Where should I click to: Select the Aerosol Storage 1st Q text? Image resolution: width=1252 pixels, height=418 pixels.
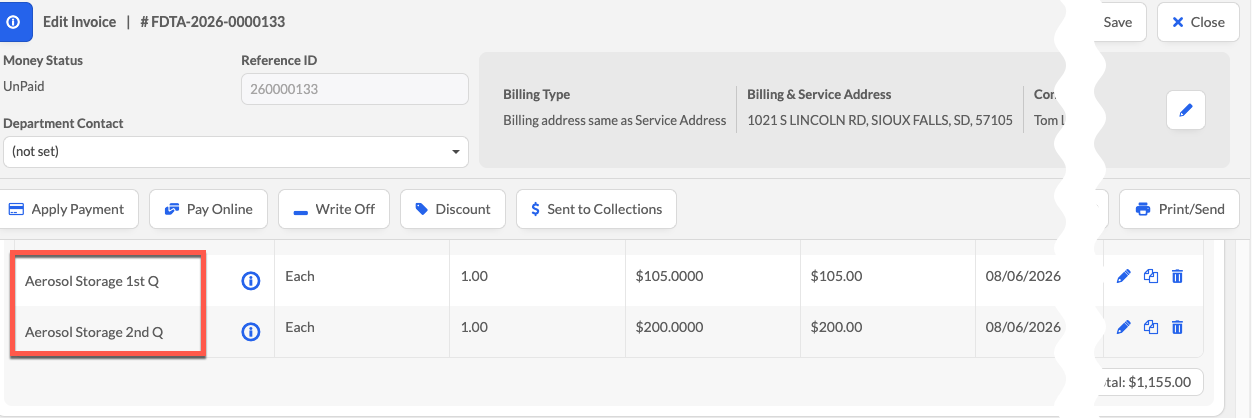[x=92, y=281]
